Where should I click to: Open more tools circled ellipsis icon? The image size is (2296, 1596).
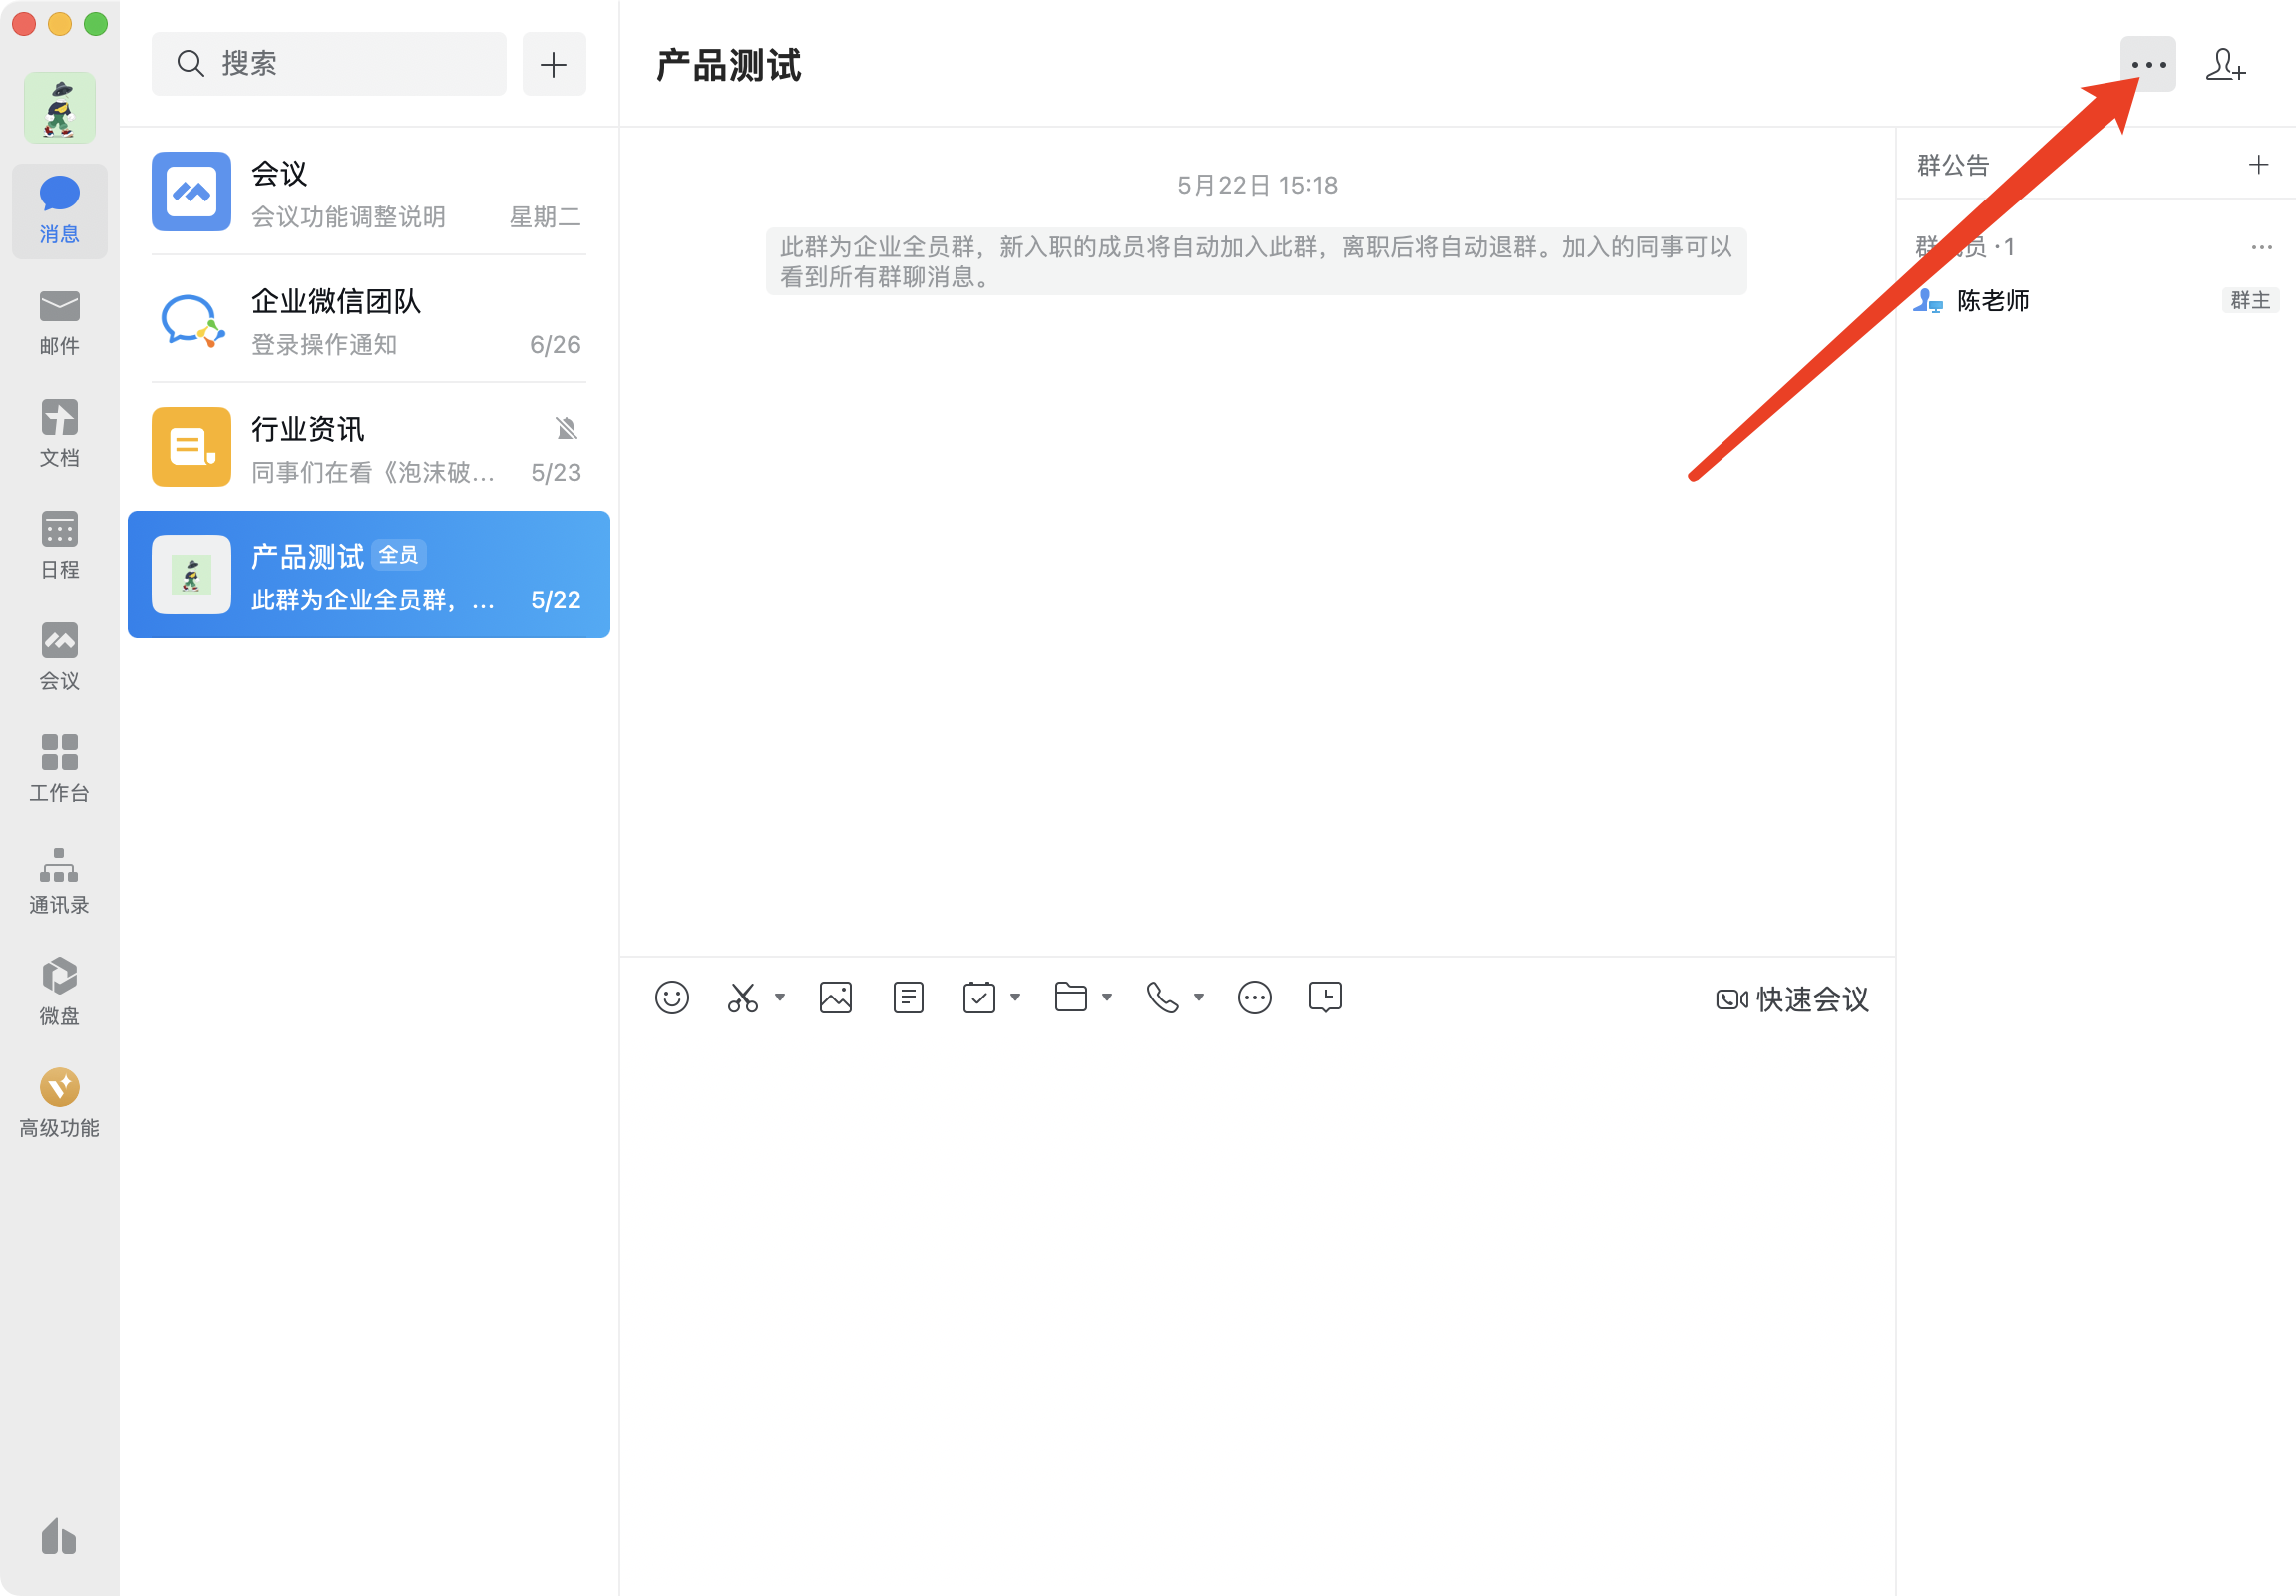point(1254,998)
